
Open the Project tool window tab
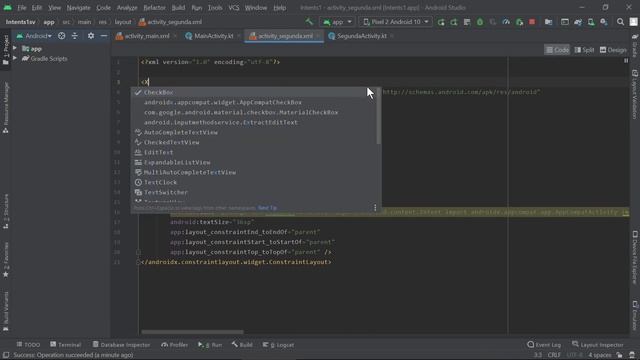(x=6, y=50)
